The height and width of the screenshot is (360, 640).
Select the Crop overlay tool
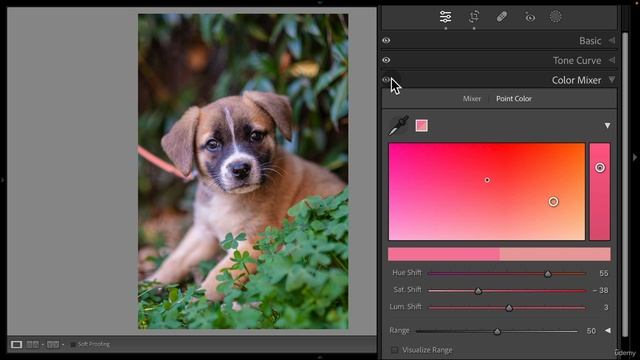(474, 17)
